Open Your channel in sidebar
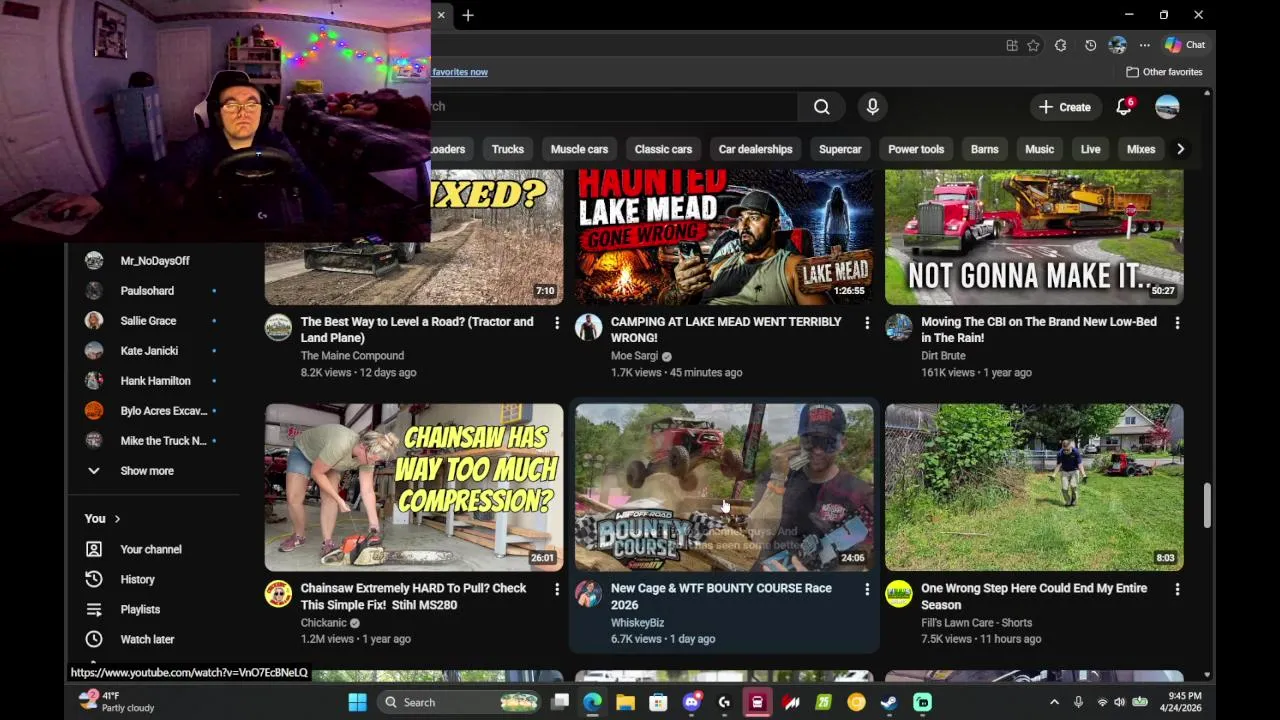This screenshot has height=720, width=1280. click(x=152, y=549)
